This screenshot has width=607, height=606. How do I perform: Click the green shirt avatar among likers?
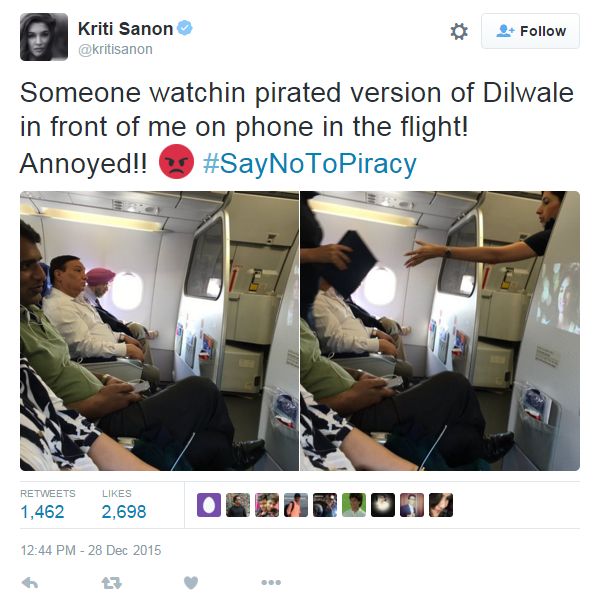[354, 505]
